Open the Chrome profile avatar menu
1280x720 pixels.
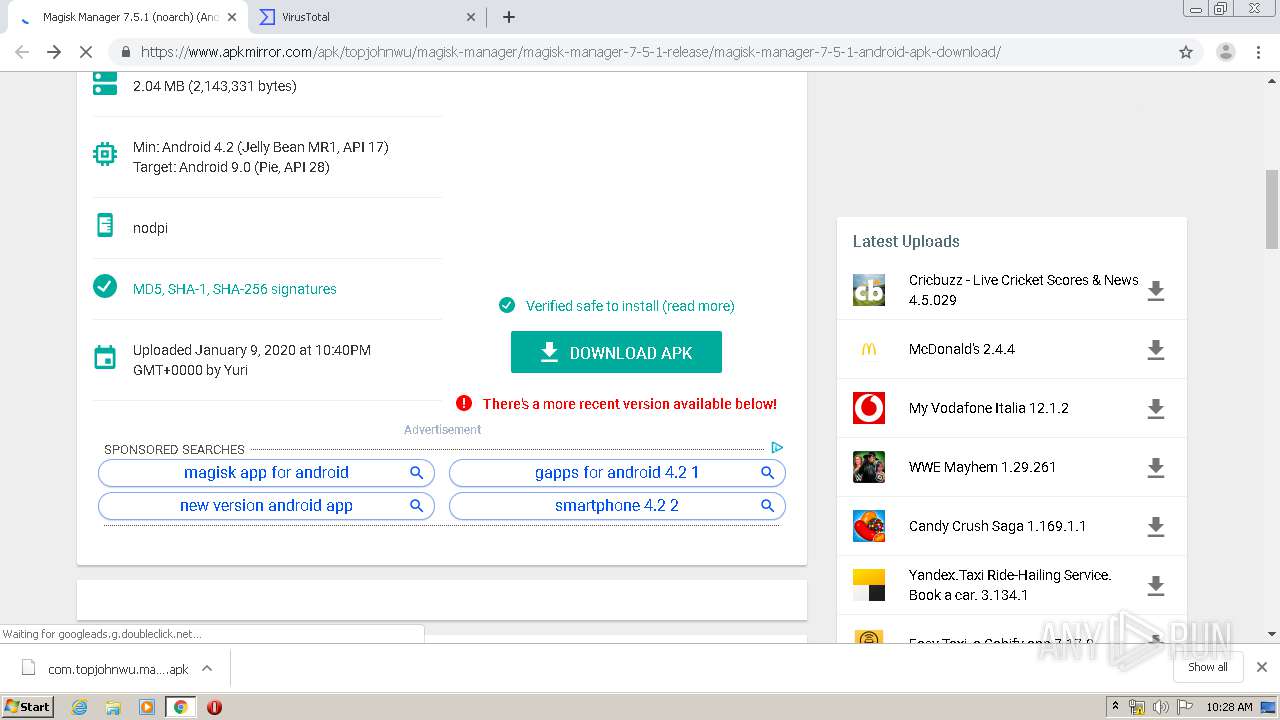[x=1225, y=52]
